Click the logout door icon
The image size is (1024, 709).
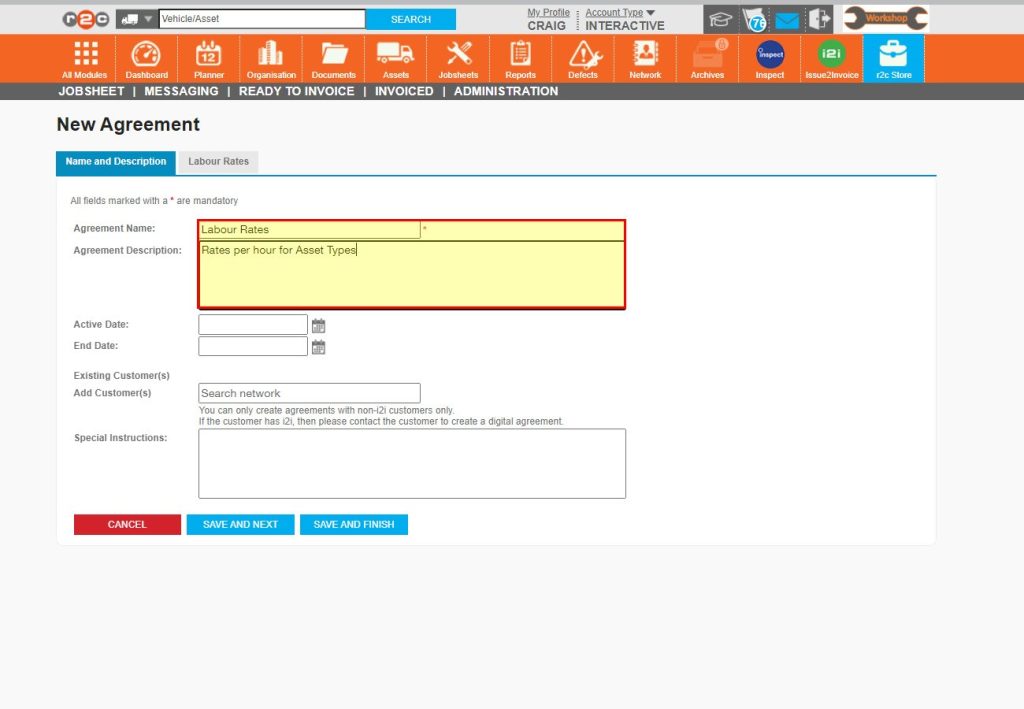point(820,19)
